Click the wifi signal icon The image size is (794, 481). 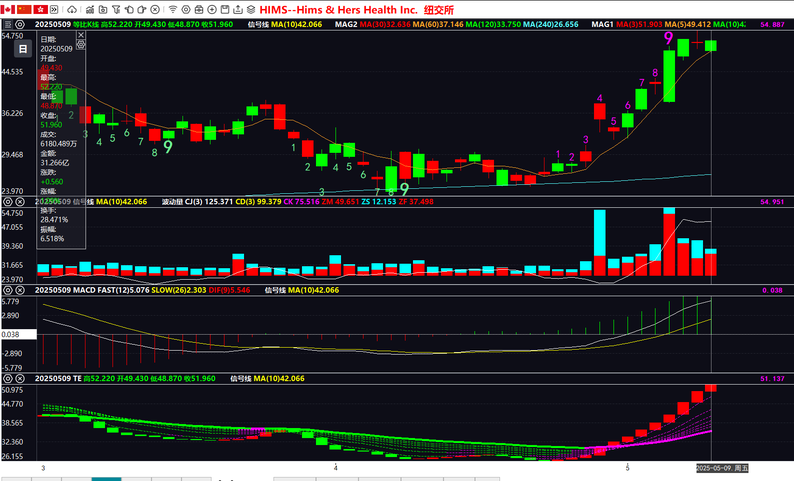173,9
